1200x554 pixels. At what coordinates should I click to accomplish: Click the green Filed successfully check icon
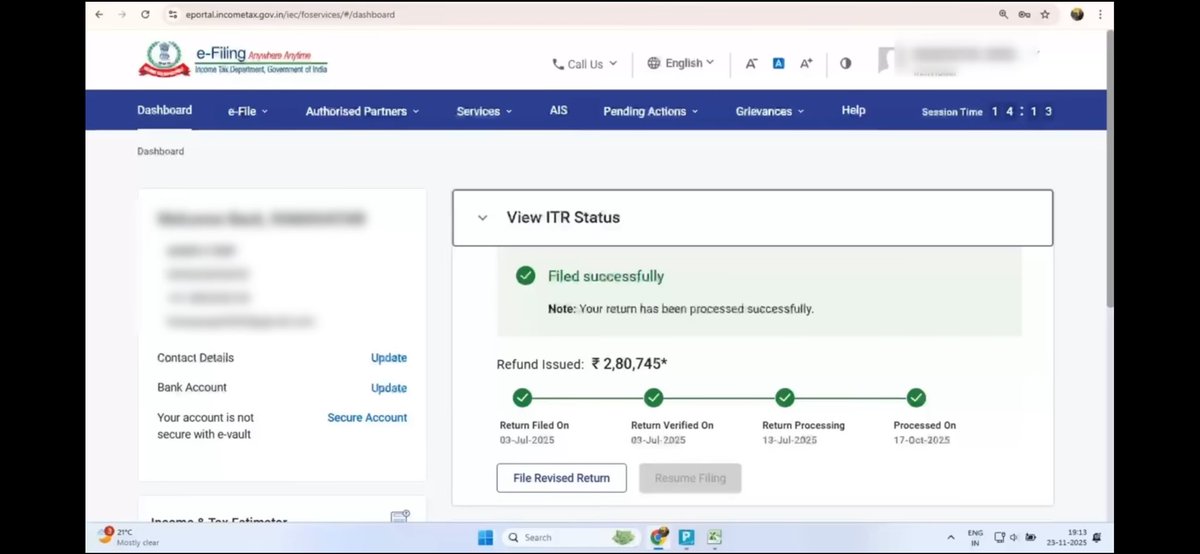click(525, 276)
